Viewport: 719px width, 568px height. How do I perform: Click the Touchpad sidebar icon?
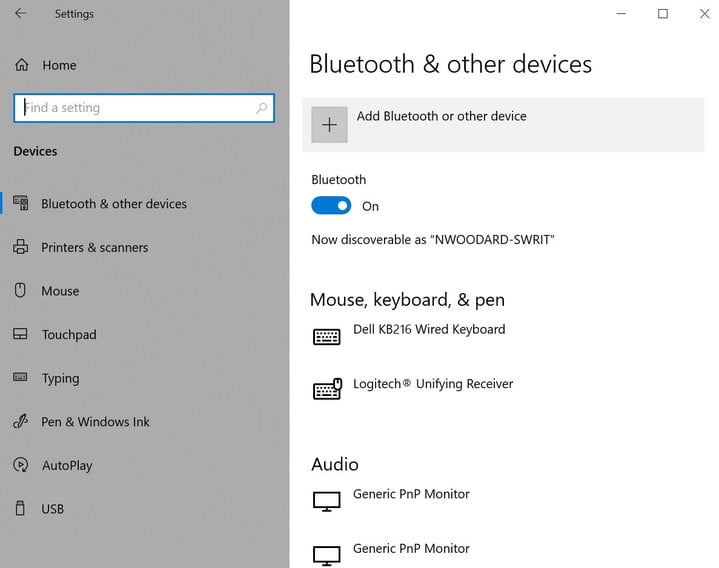(x=20, y=334)
